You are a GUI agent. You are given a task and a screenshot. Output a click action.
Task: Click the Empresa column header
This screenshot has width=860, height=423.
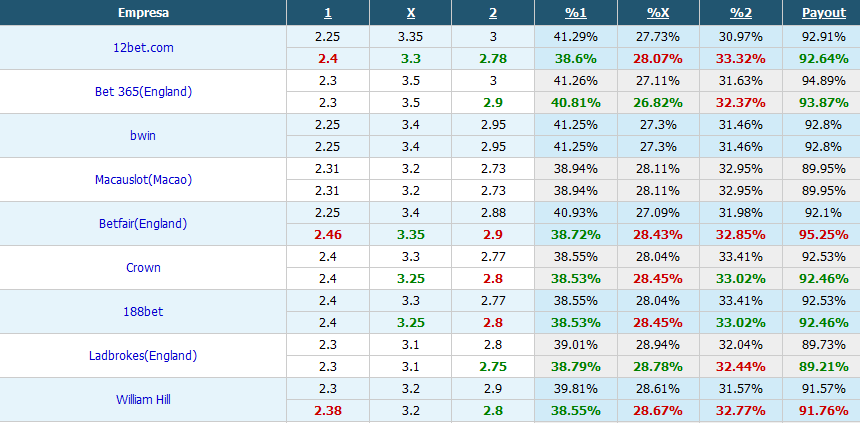point(143,13)
